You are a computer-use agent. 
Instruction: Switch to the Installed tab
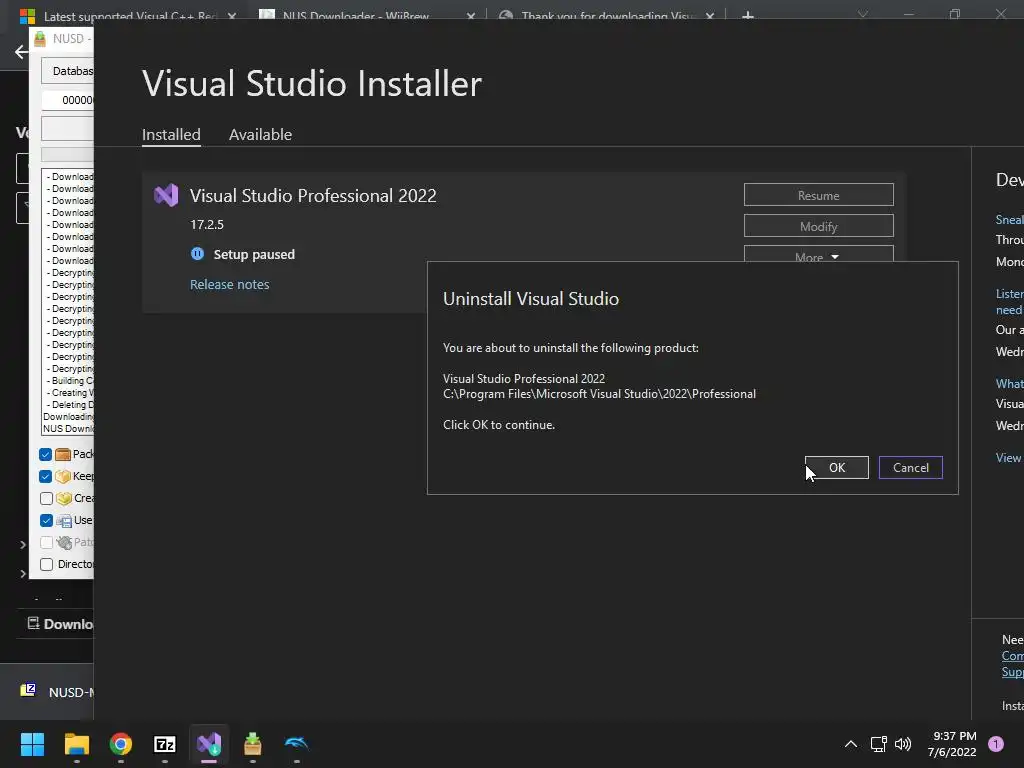pos(171,135)
